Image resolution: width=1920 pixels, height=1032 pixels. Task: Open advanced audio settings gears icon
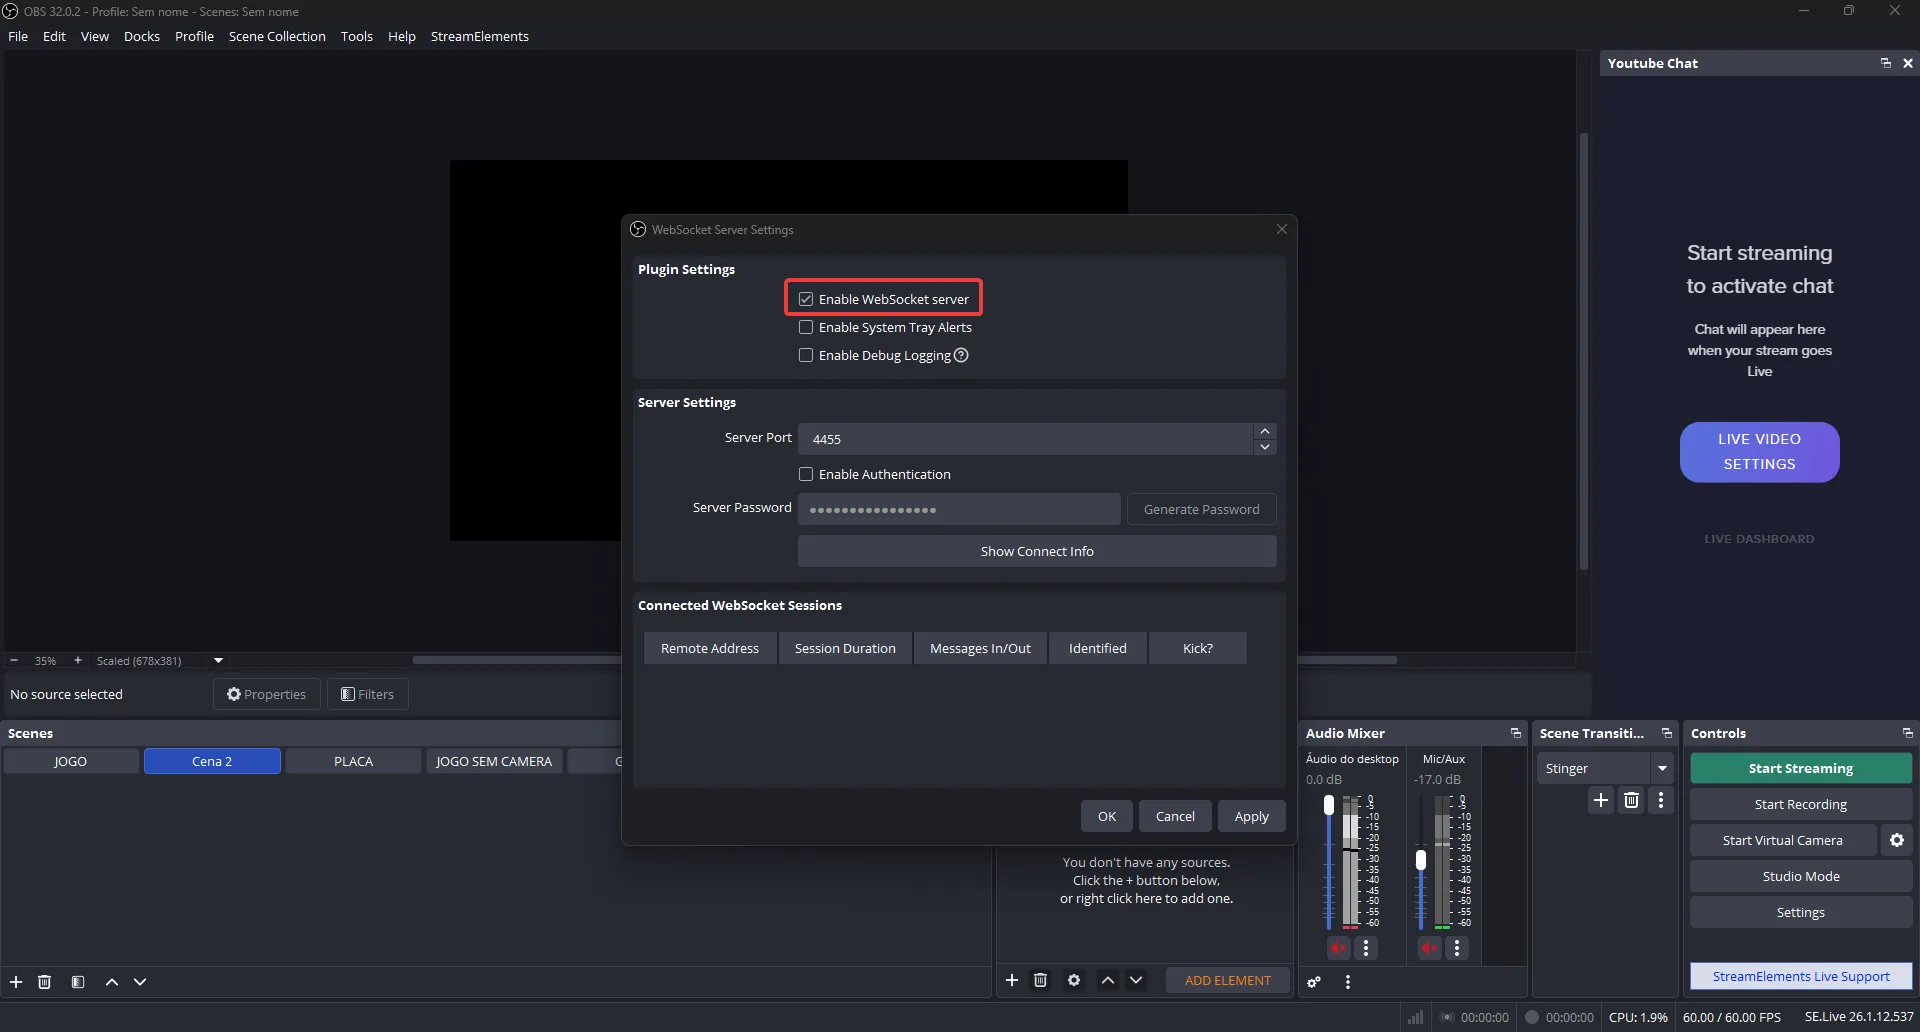[x=1314, y=982]
